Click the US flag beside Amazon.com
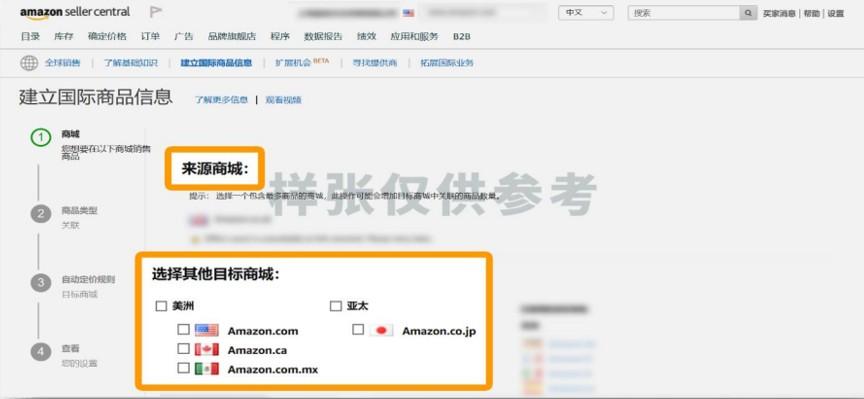Viewport: 864px width, 399px height. (207, 331)
